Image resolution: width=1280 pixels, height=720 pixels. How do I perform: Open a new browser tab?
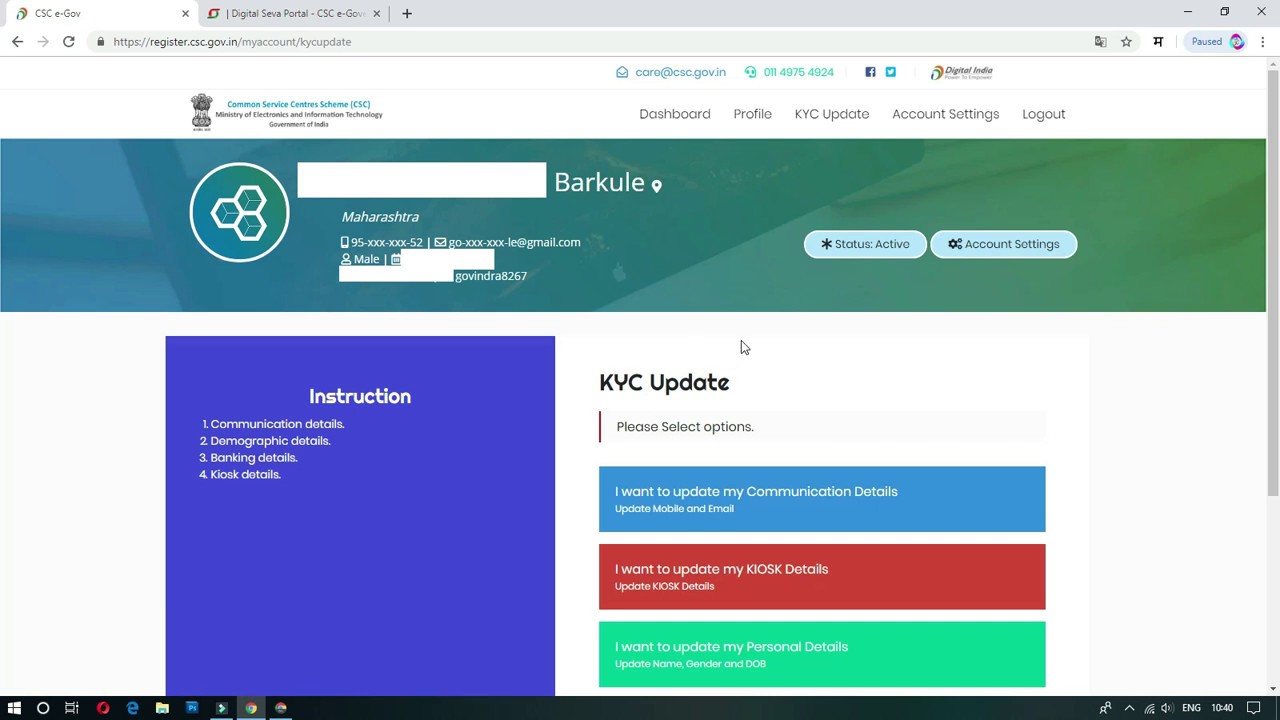tap(407, 14)
